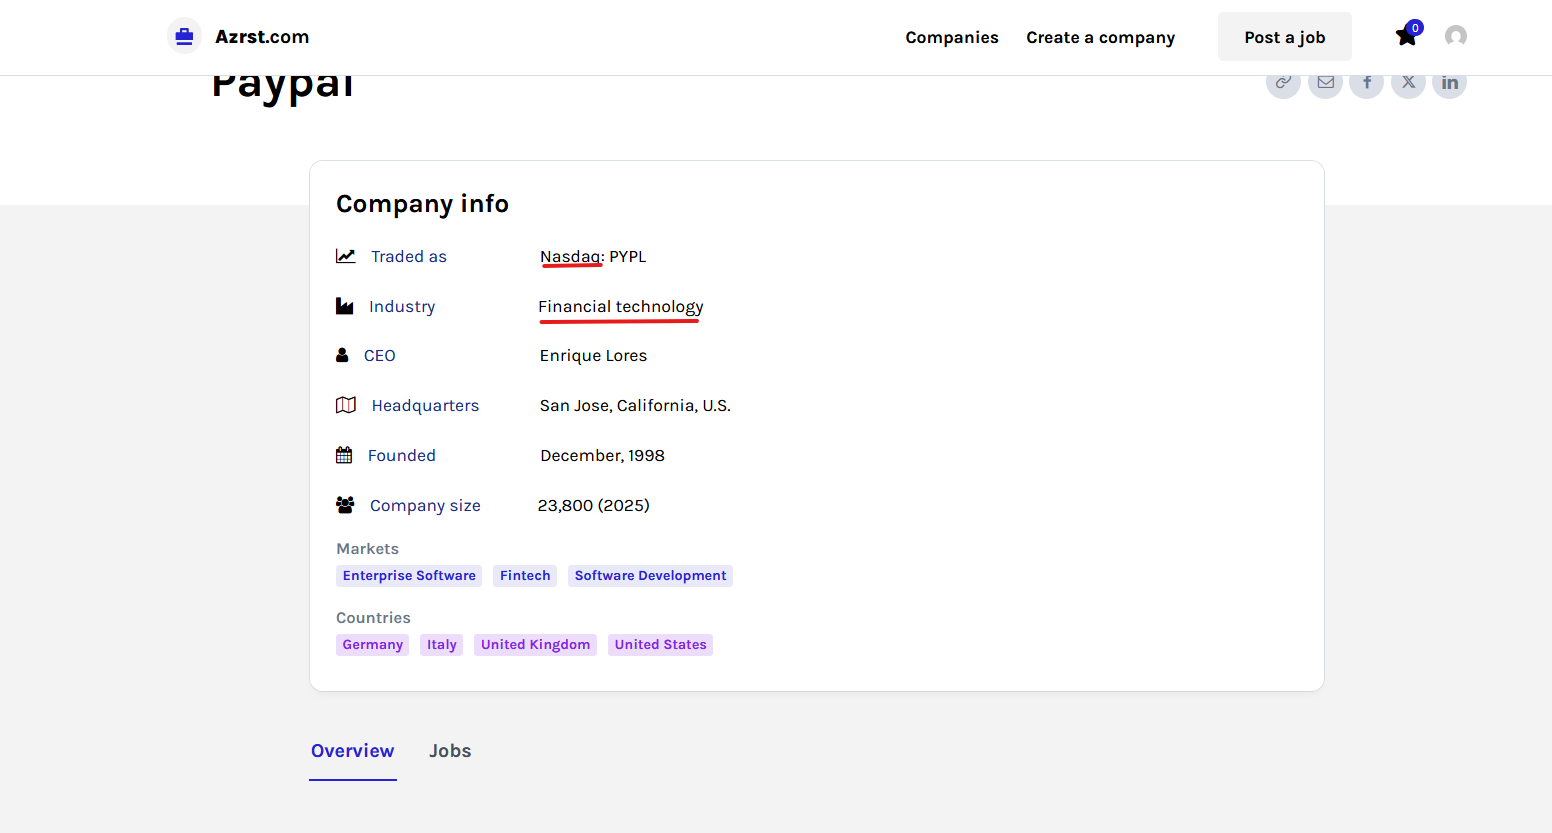Click the CEO person icon

tap(342, 355)
